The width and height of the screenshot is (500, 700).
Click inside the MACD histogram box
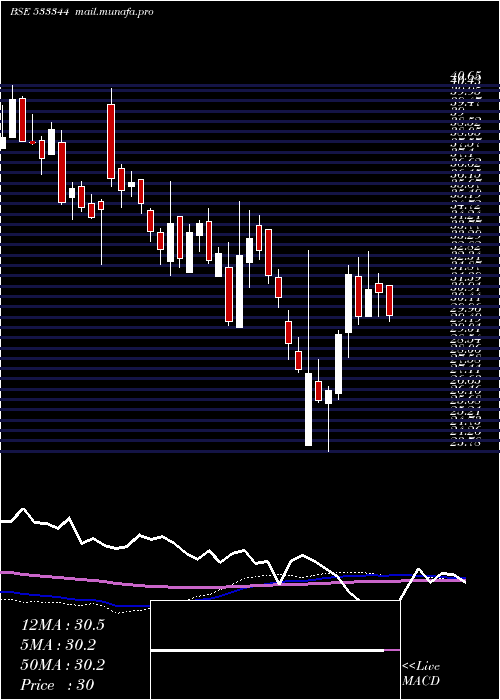coord(275,650)
